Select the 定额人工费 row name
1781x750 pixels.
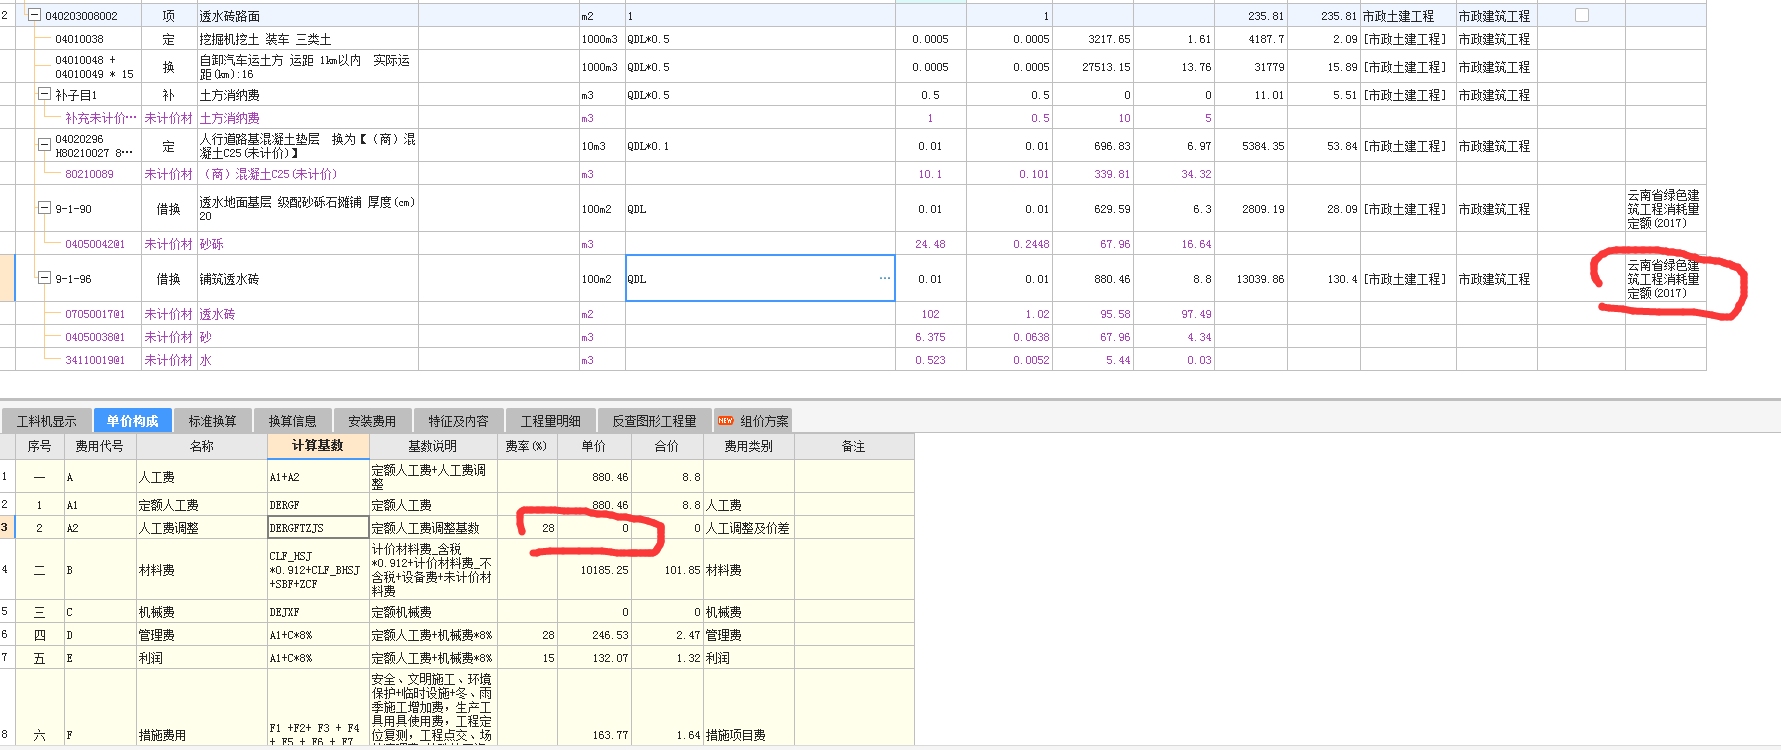(x=168, y=505)
